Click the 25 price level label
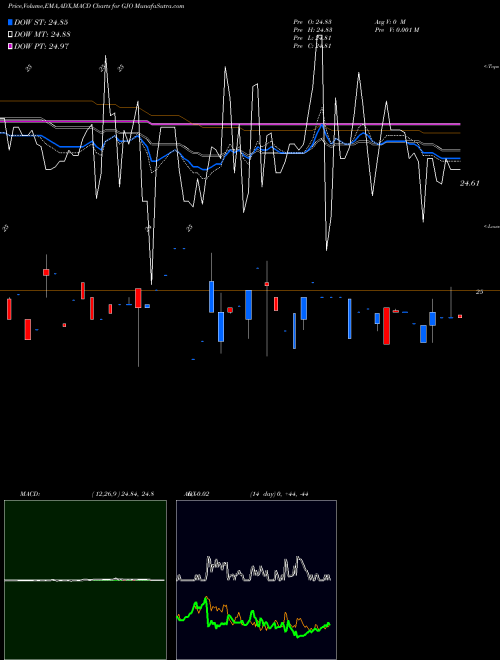Viewport: 500px width, 660px height. tap(479, 292)
